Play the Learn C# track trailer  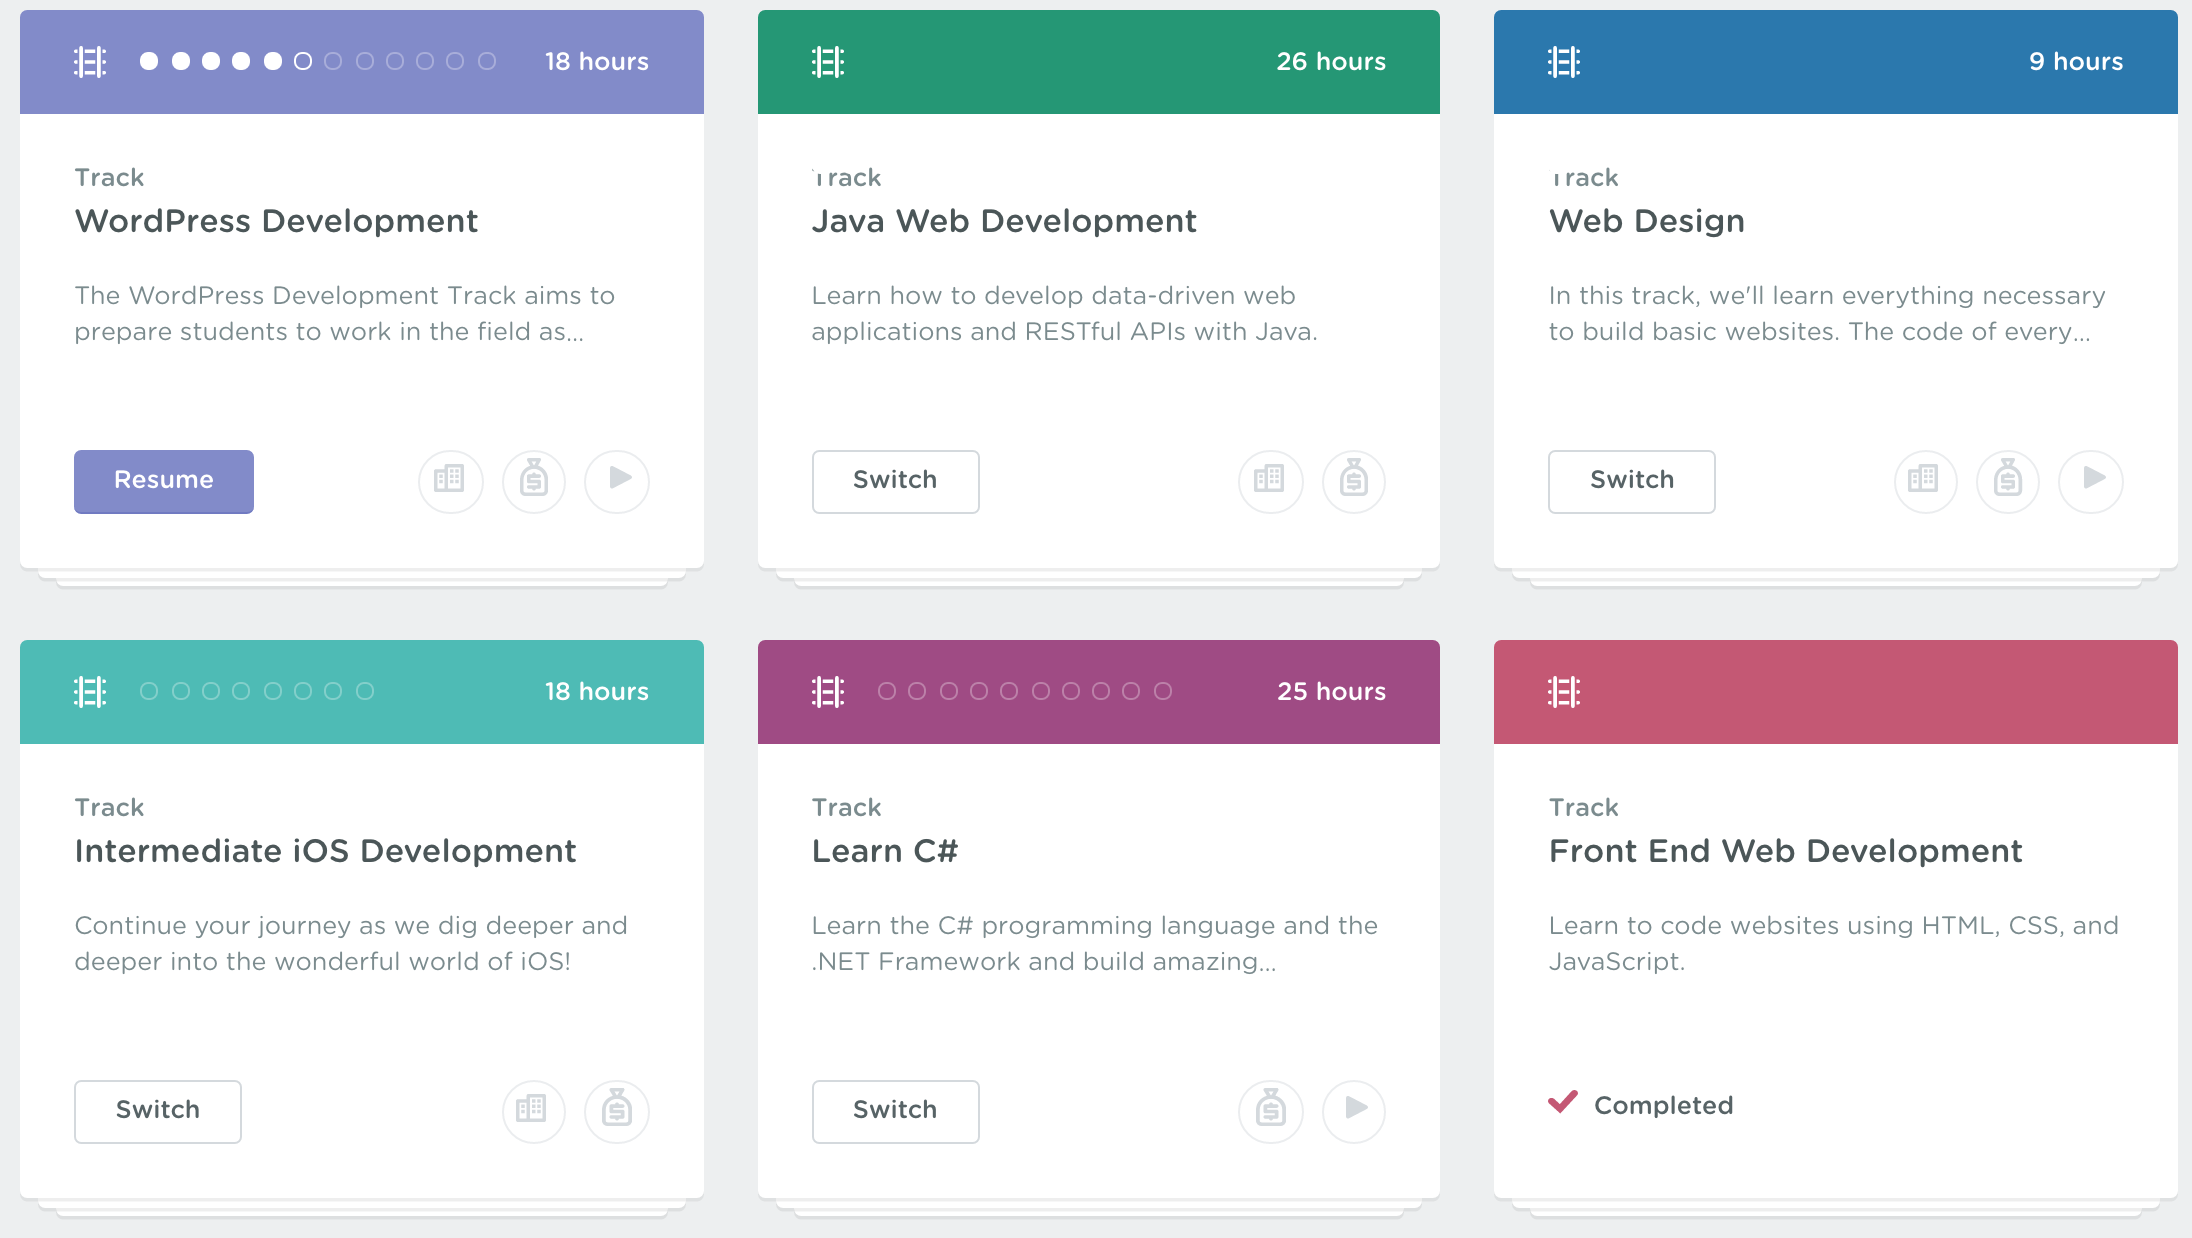1353,1111
